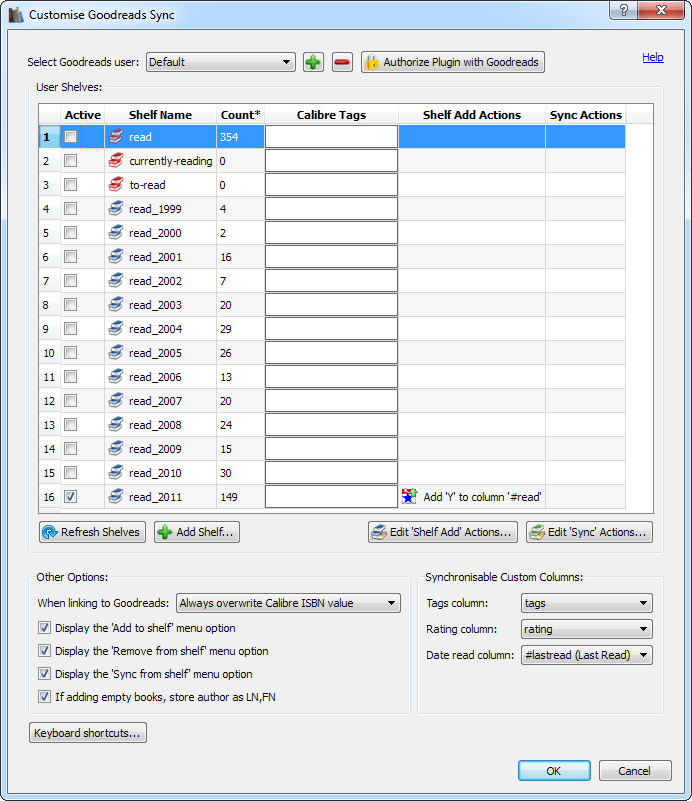The width and height of the screenshot is (692, 801).
Task: Tick the Active checkbox for read_1999
Action: pyautogui.click(x=70, y=208)
